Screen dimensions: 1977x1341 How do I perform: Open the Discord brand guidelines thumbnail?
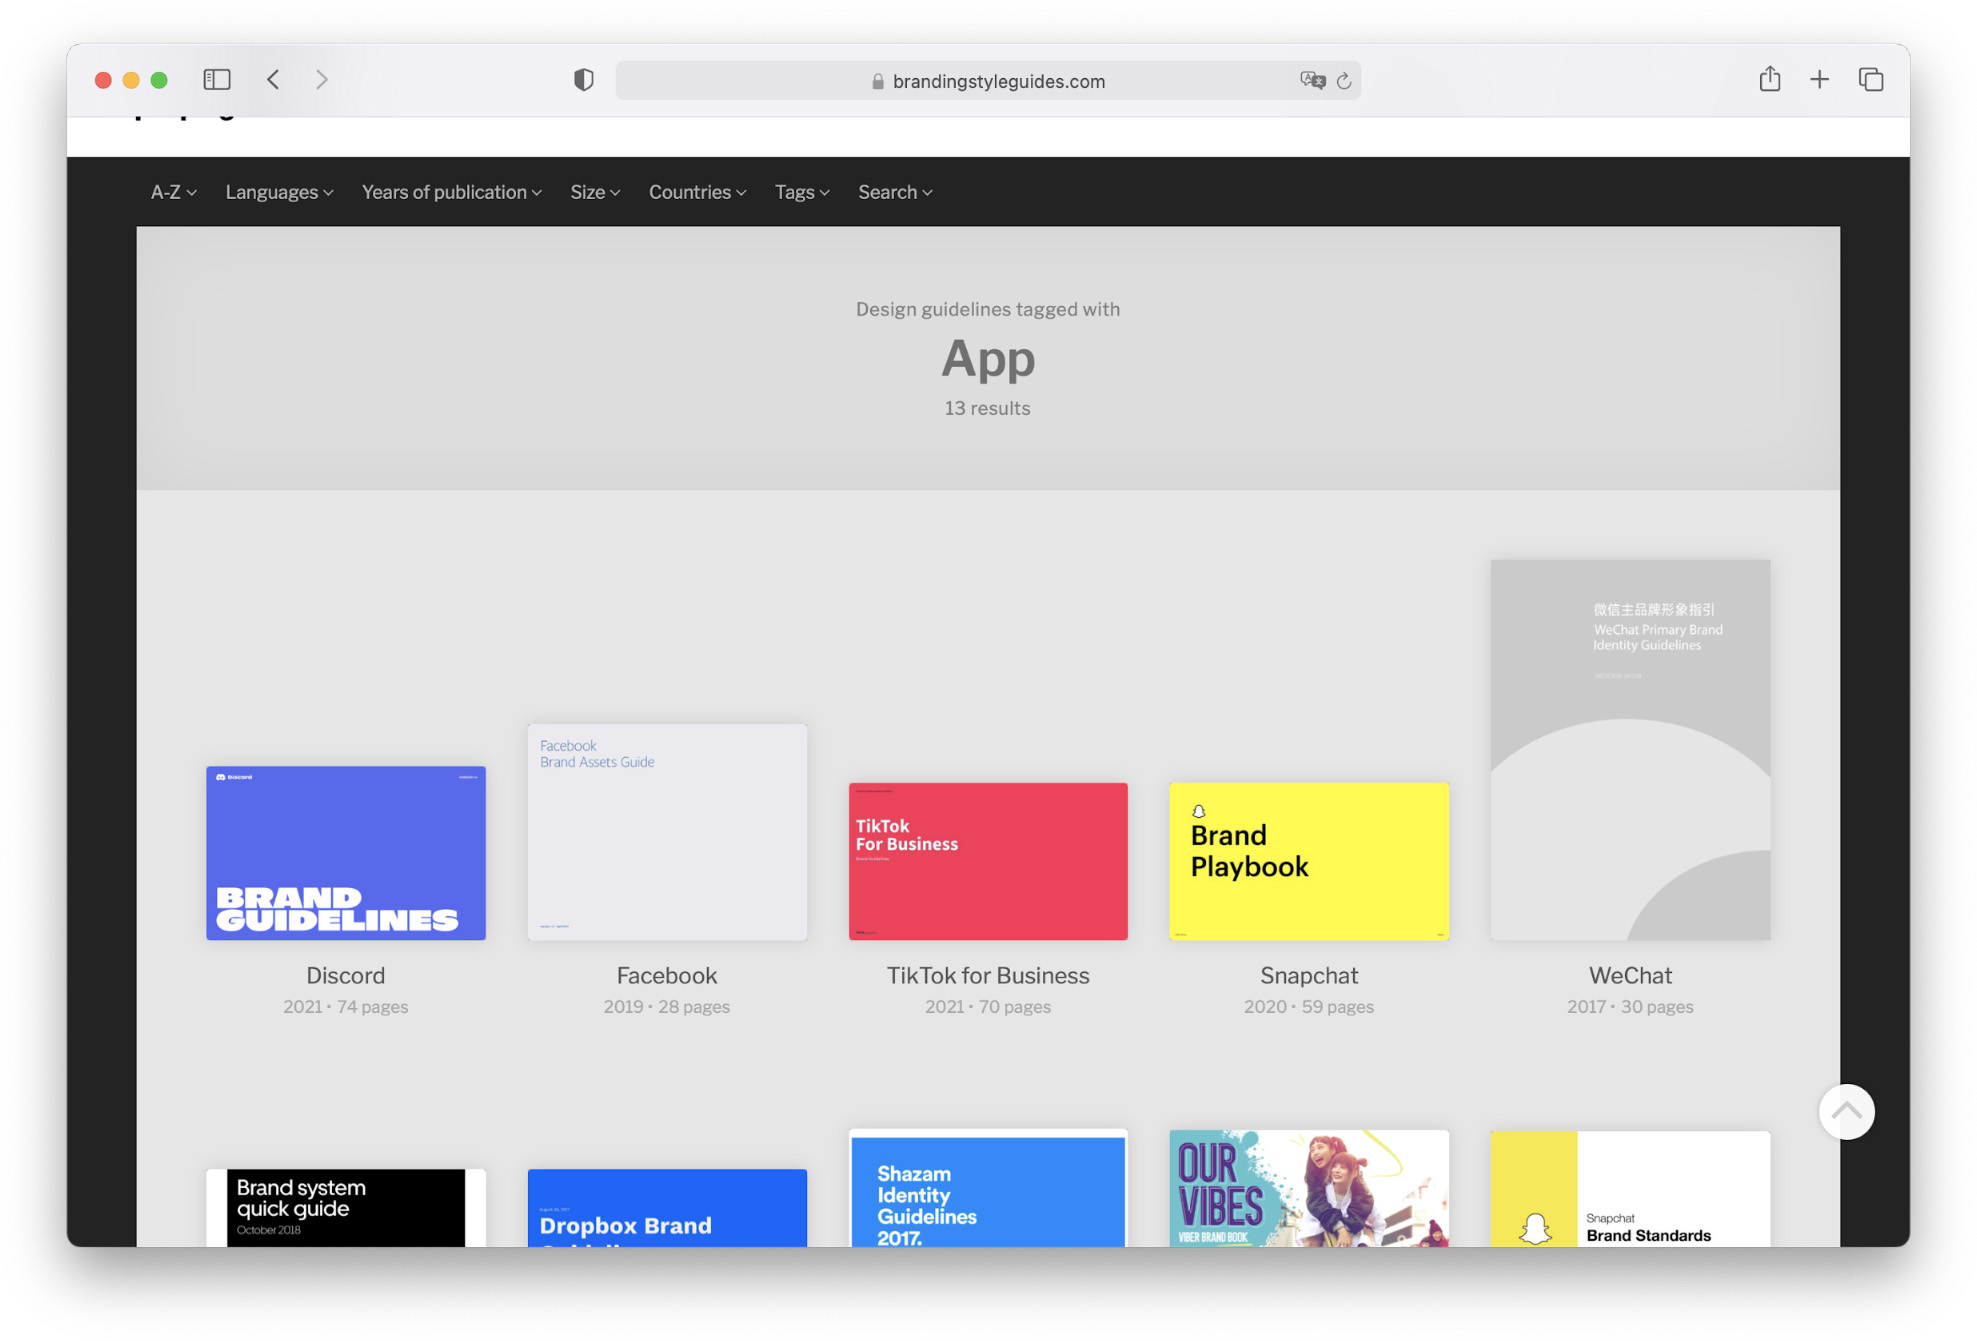(x=346, y=853)
